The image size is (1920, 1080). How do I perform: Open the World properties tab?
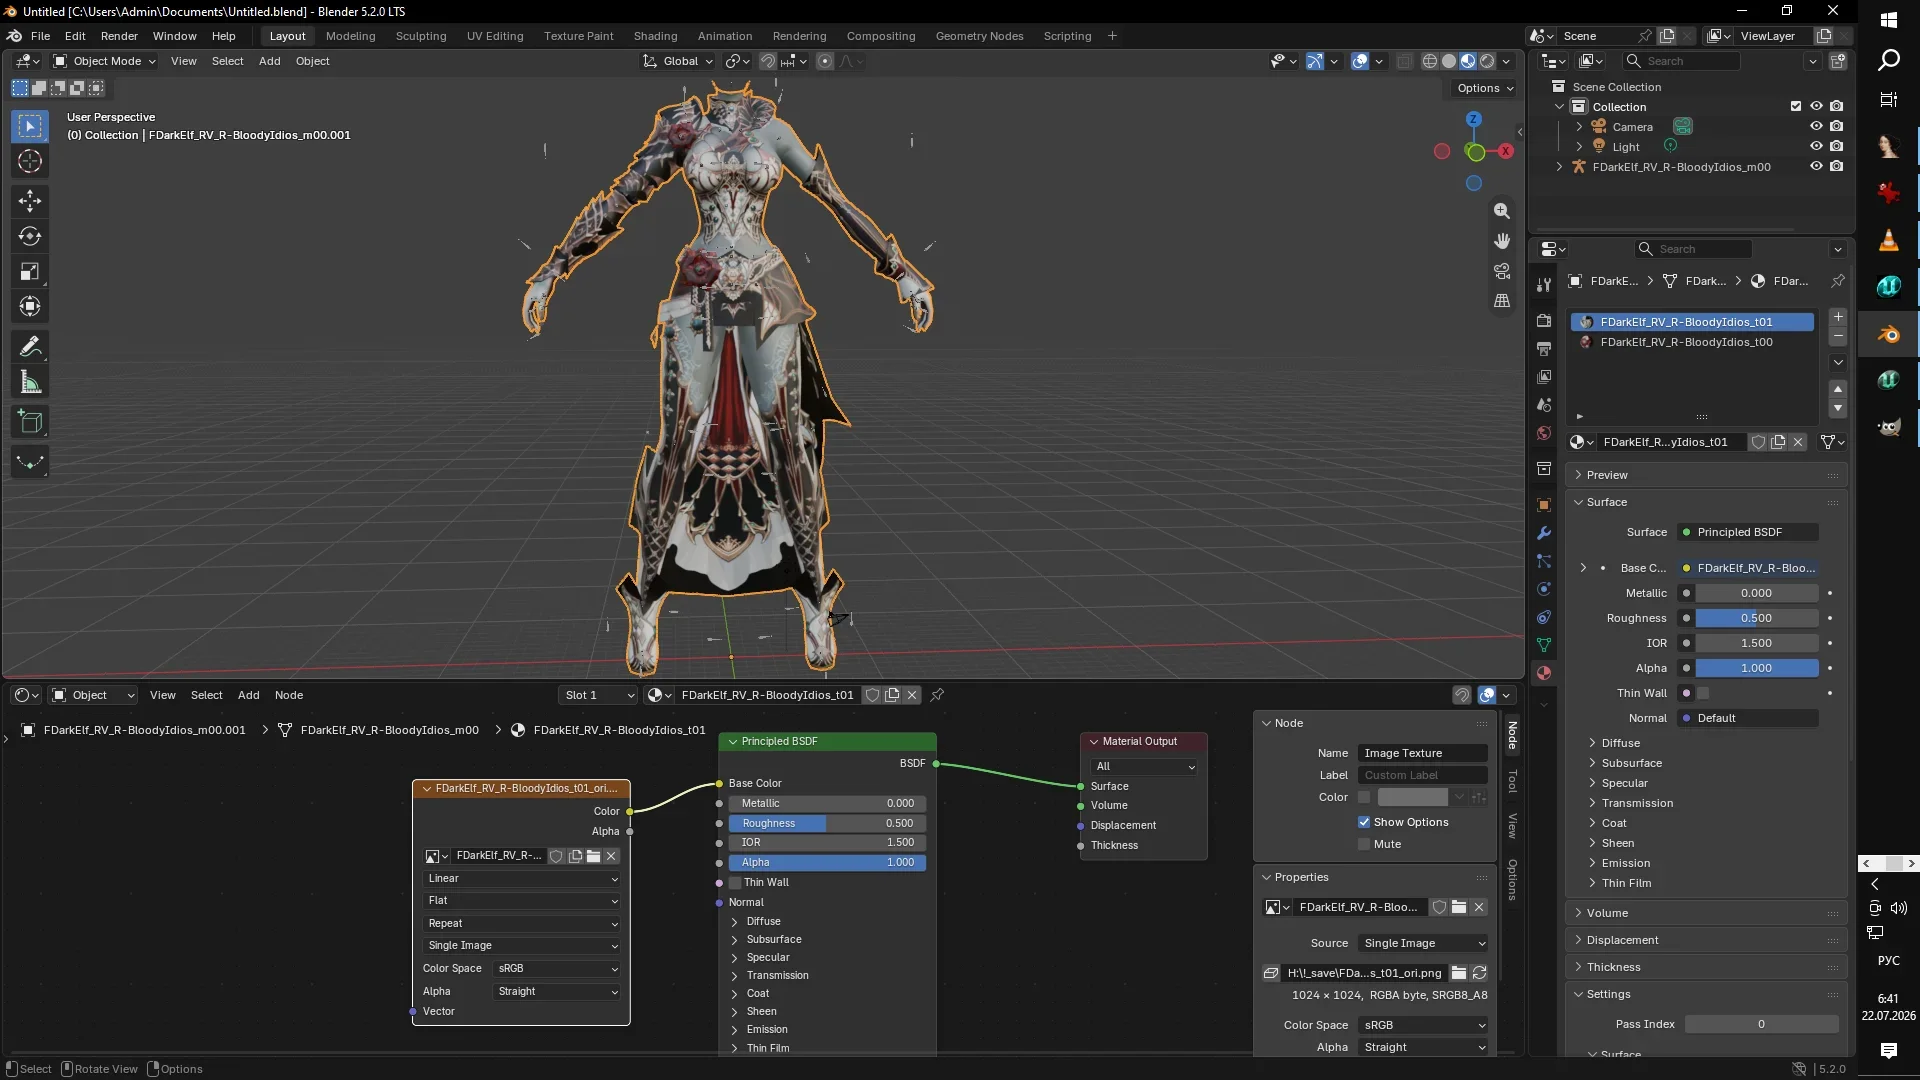tap(1544, 433)
